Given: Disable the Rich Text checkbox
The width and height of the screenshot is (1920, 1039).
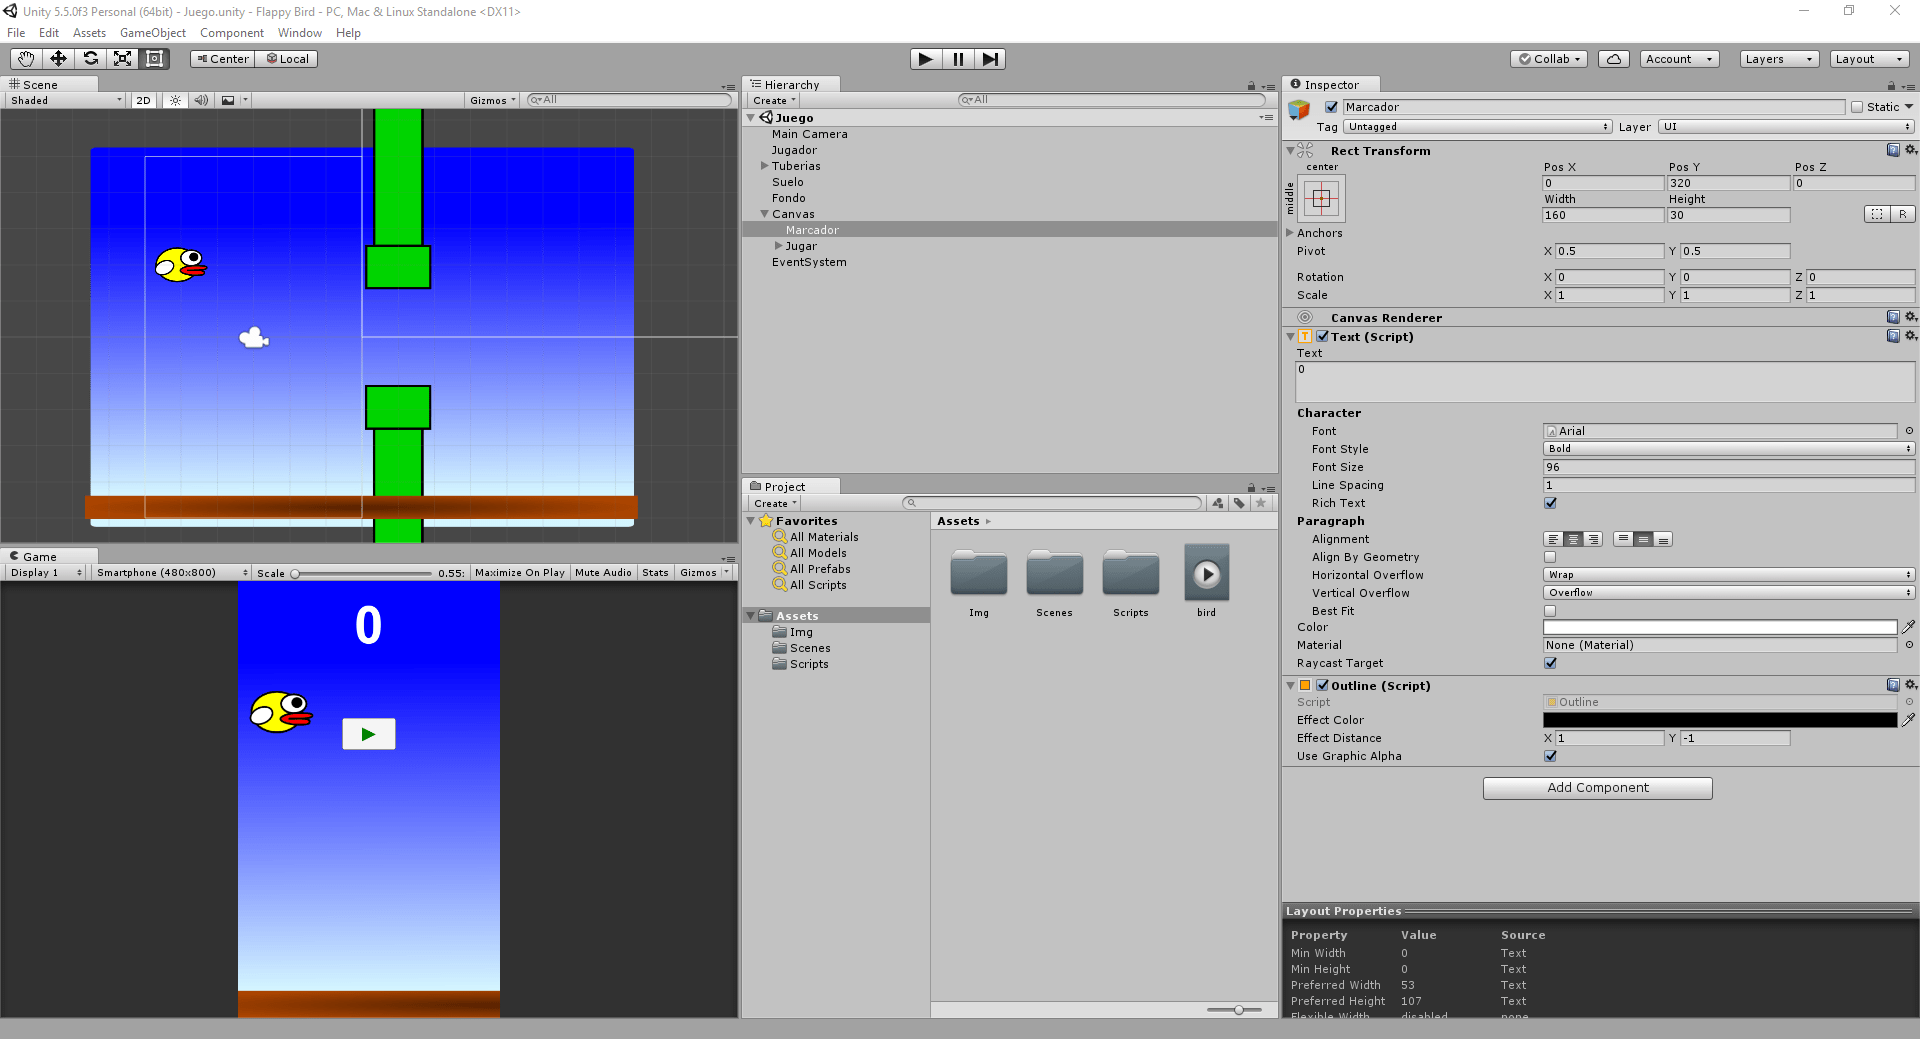Looking at the screenshot, I should [1550, 503].
